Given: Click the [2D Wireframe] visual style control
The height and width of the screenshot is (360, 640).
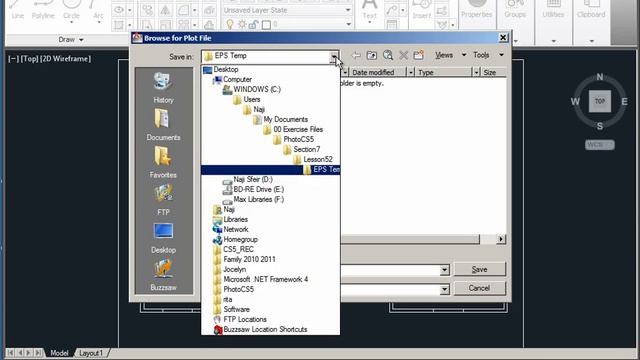Looking at the screenshot, I should (66, 59).
